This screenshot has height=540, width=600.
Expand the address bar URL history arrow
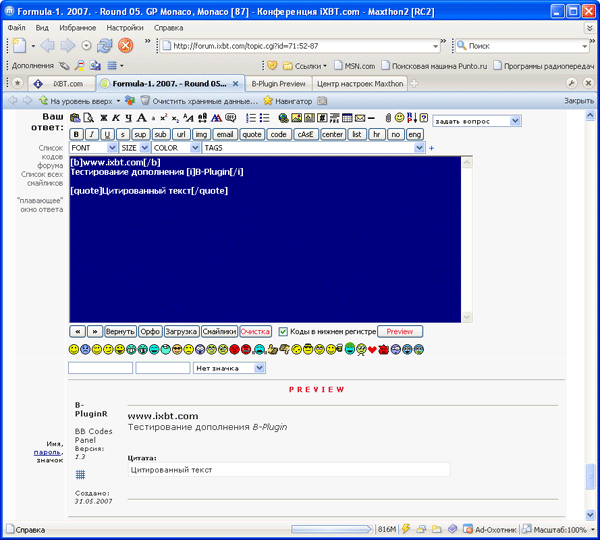click(x=435, y=46)
